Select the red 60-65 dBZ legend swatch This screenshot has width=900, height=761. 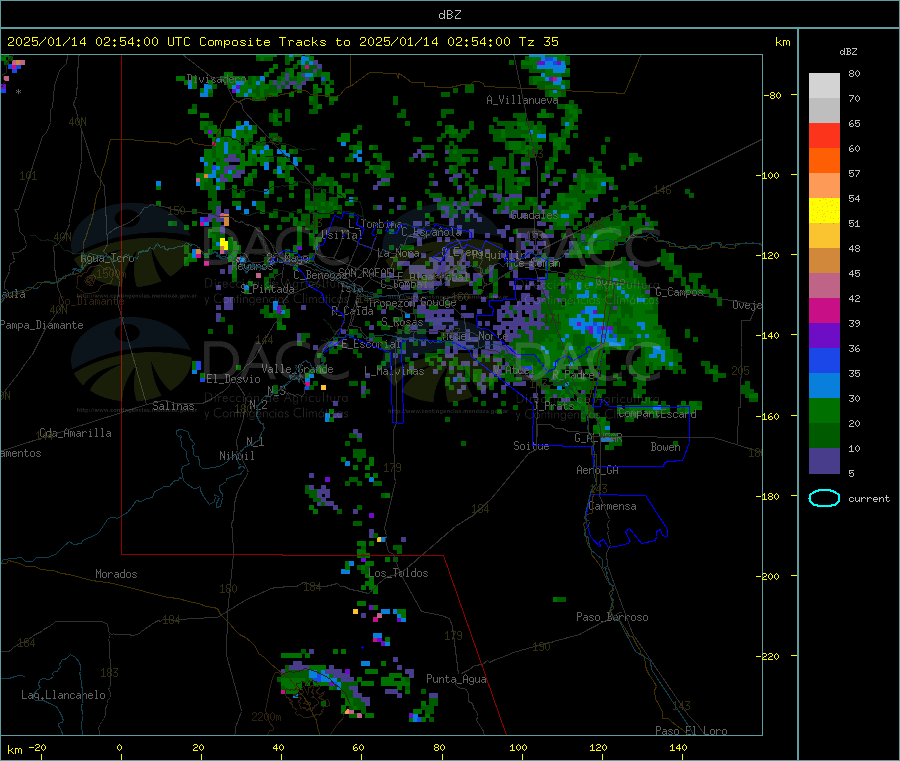[x=824, y=135]
